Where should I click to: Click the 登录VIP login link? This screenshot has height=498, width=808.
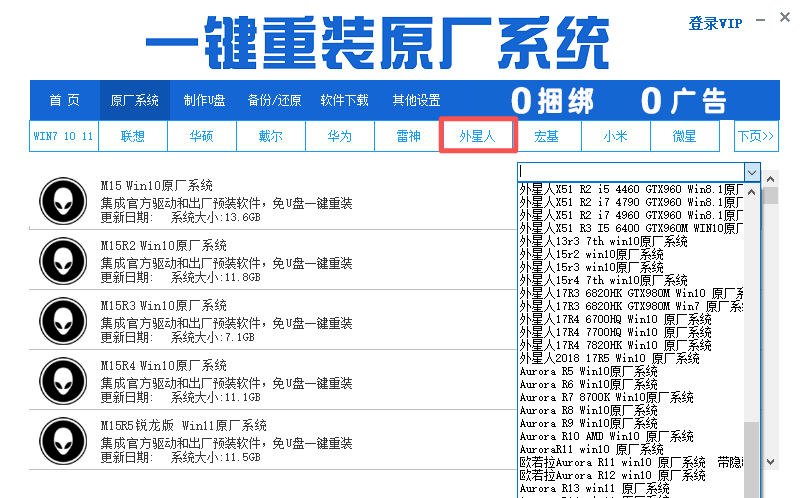click(715, 23)
